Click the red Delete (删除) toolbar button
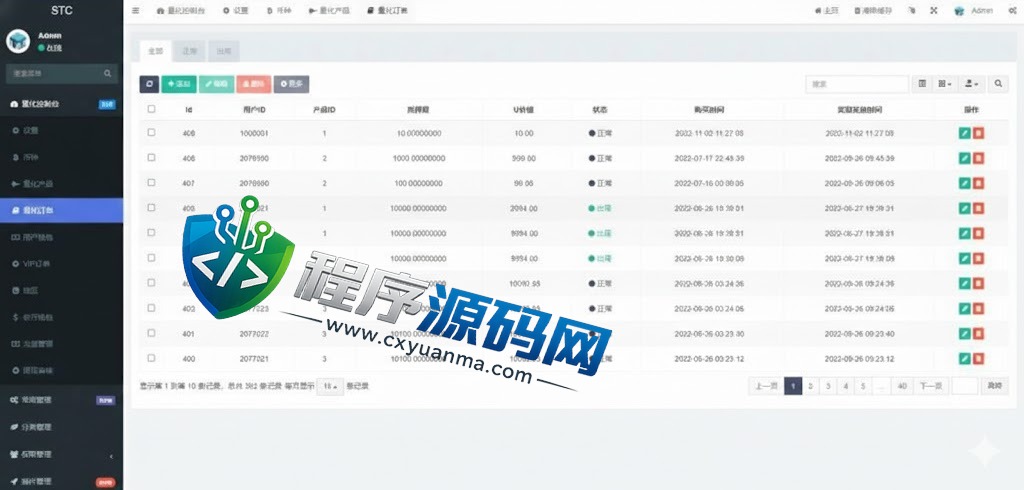 coord(254,84)
